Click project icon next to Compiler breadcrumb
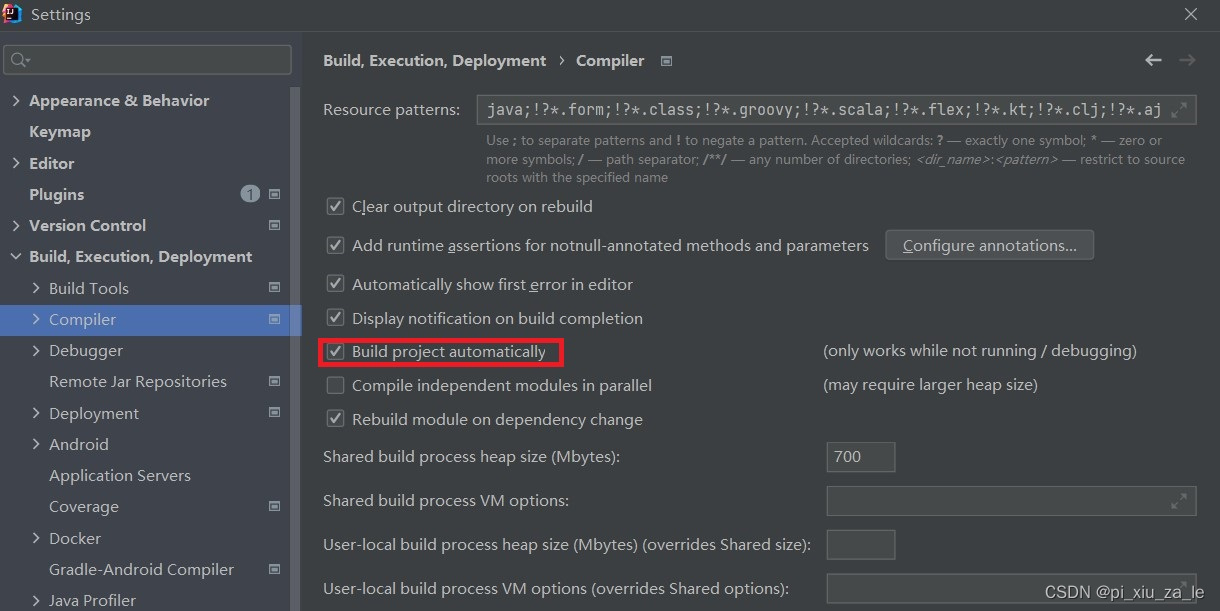Viewport: 1220px width, 611px height. 667,61
